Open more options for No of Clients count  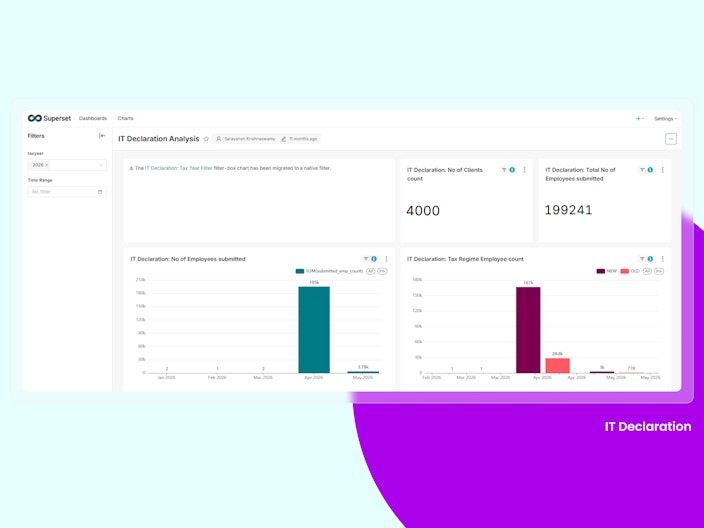524,170
